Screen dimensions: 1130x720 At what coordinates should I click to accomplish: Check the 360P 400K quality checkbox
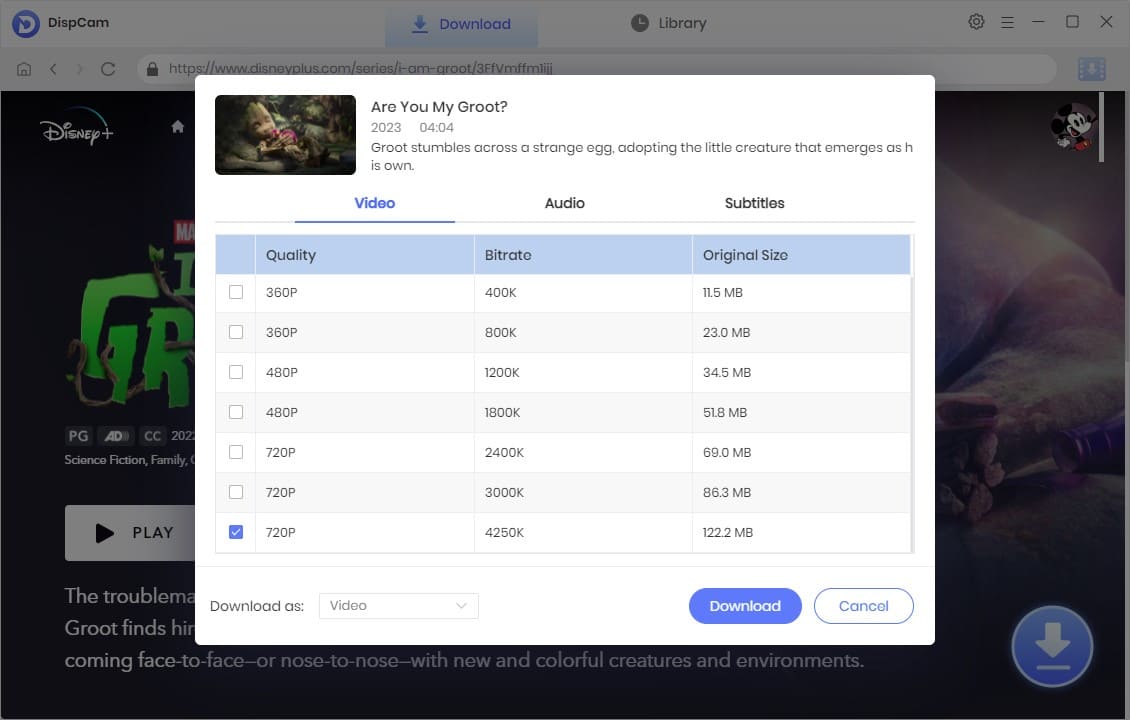pos(235,292)
